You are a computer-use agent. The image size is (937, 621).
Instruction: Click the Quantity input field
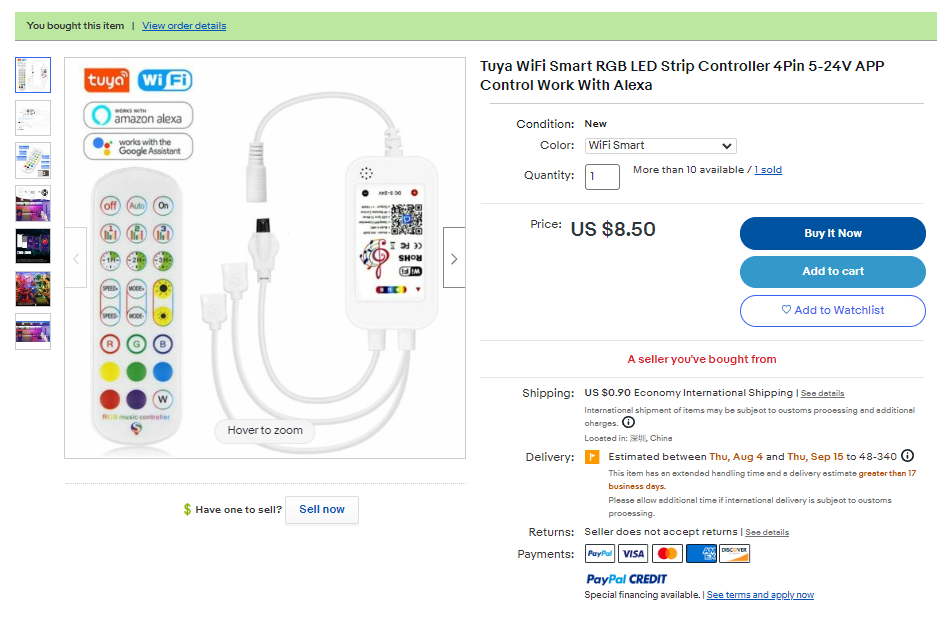pos(602,177)
